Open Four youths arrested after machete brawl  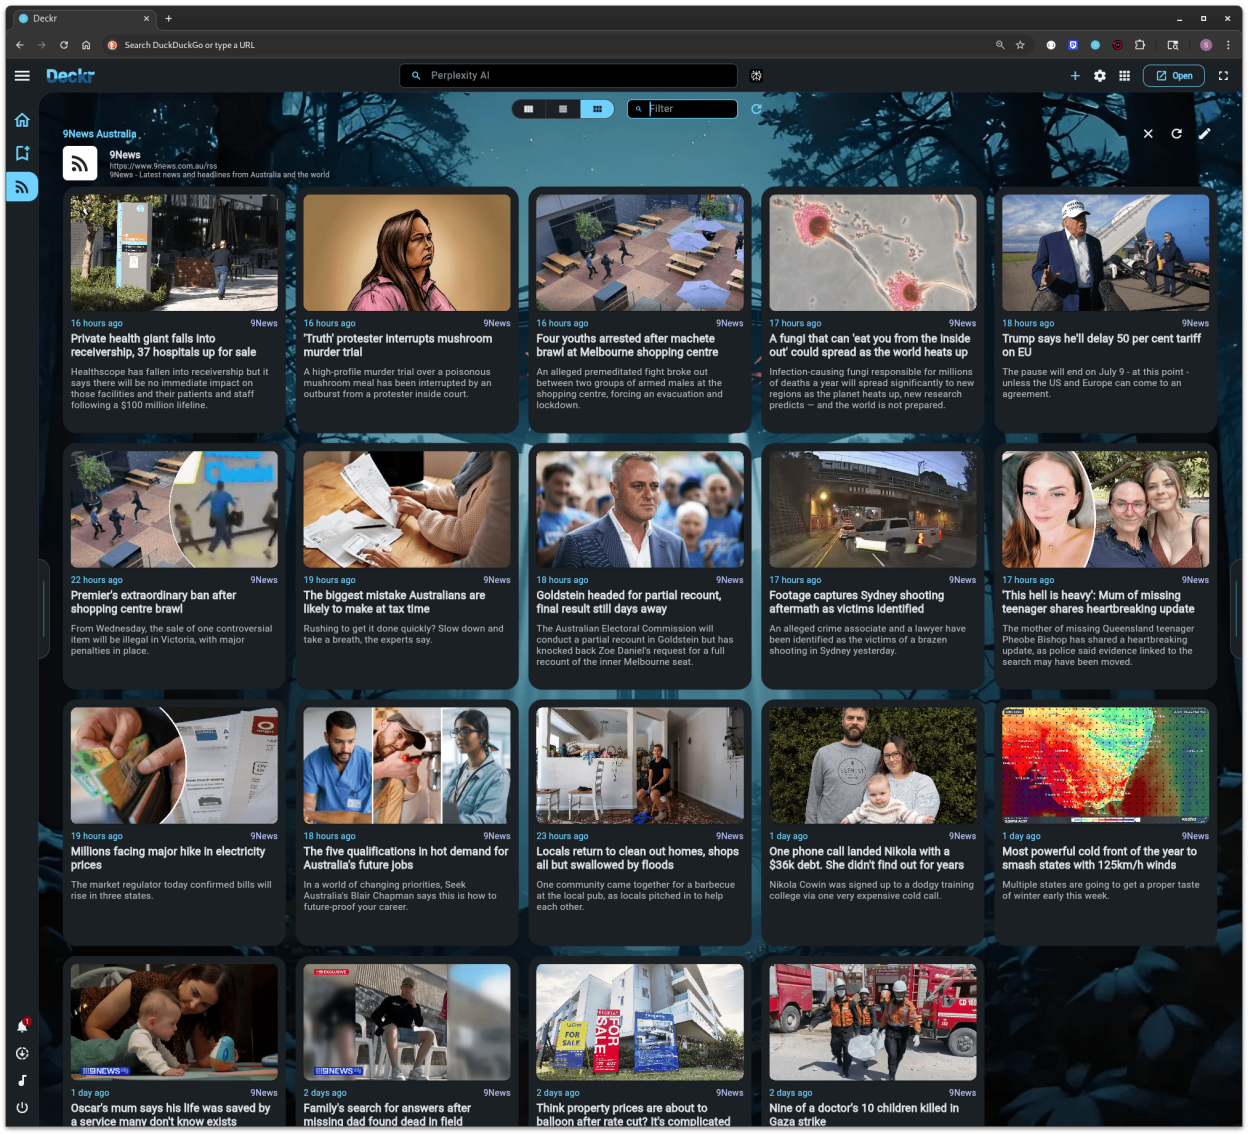[627, 345]
